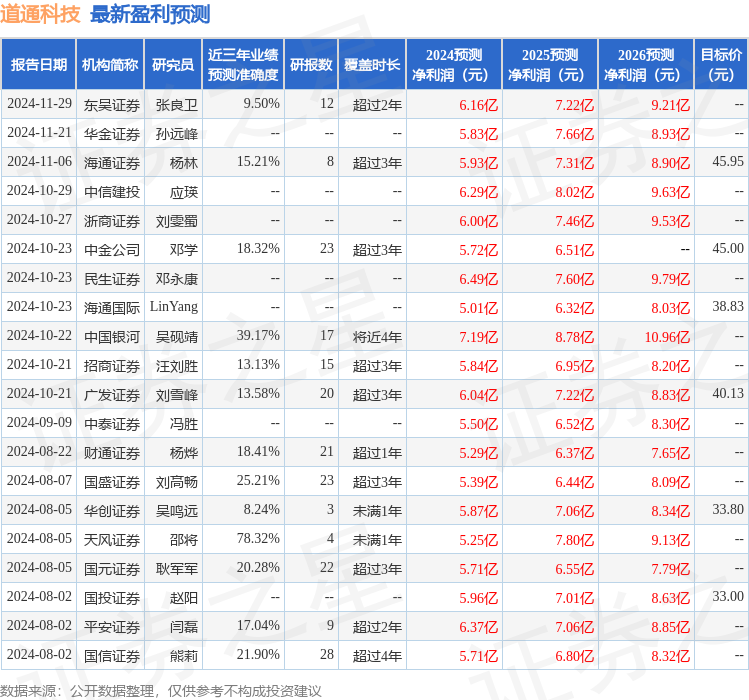The width and height of the screenshot is (749, 700).
Task: Click analyst name 张良卫
Action: (177, 104)
